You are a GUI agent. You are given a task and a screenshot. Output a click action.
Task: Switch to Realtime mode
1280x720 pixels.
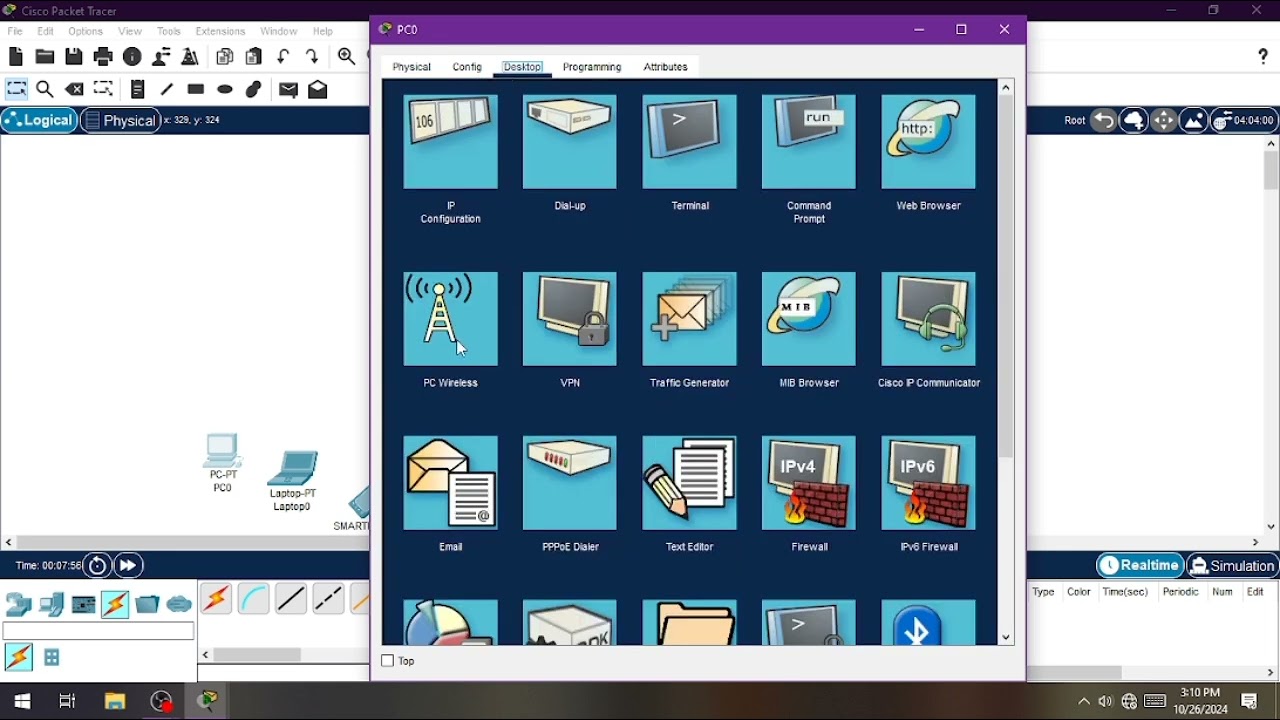pos(1139,566)
